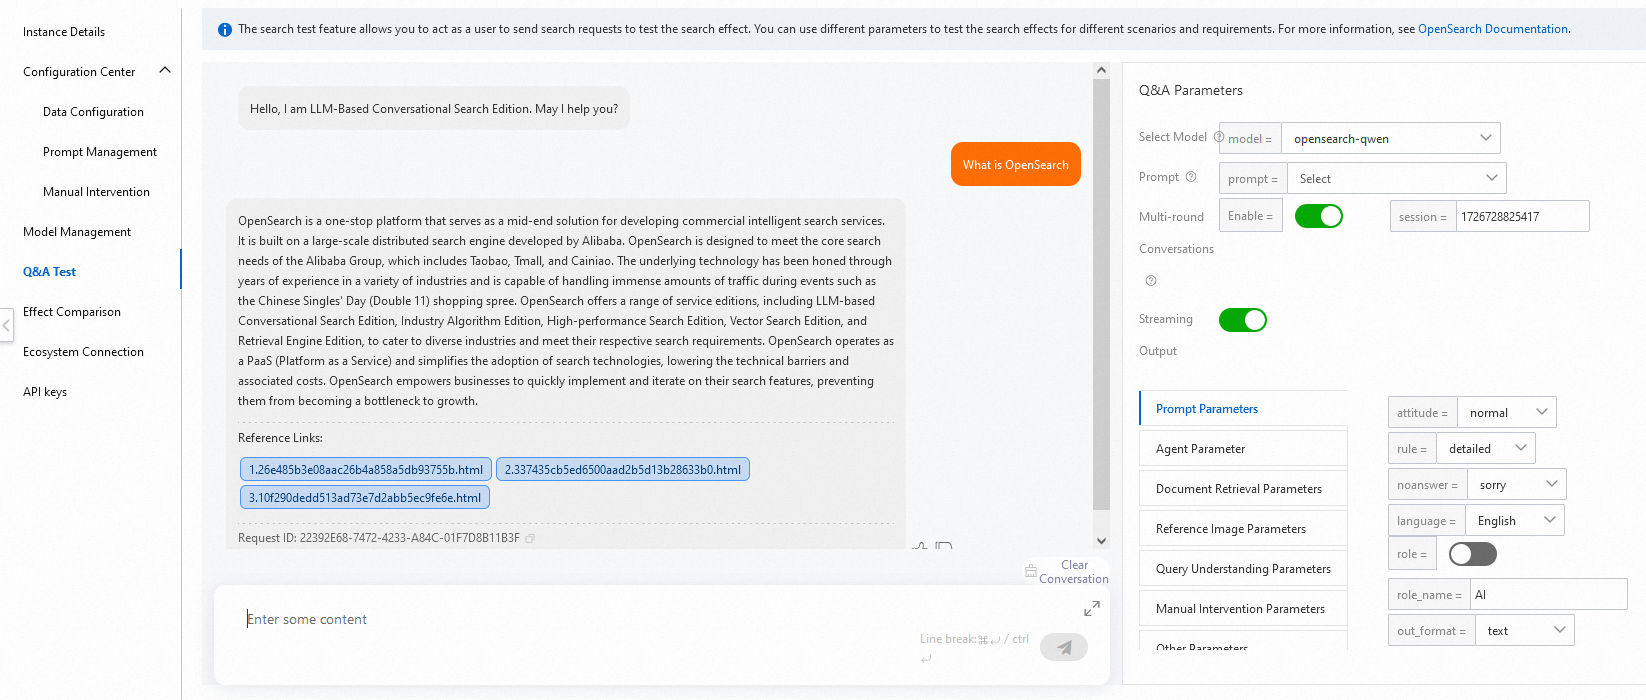This screenshot has height=700, width=1646.
Task: Disable the Multi-round Conversations toggle
Action: click(x=1319, y=216)
